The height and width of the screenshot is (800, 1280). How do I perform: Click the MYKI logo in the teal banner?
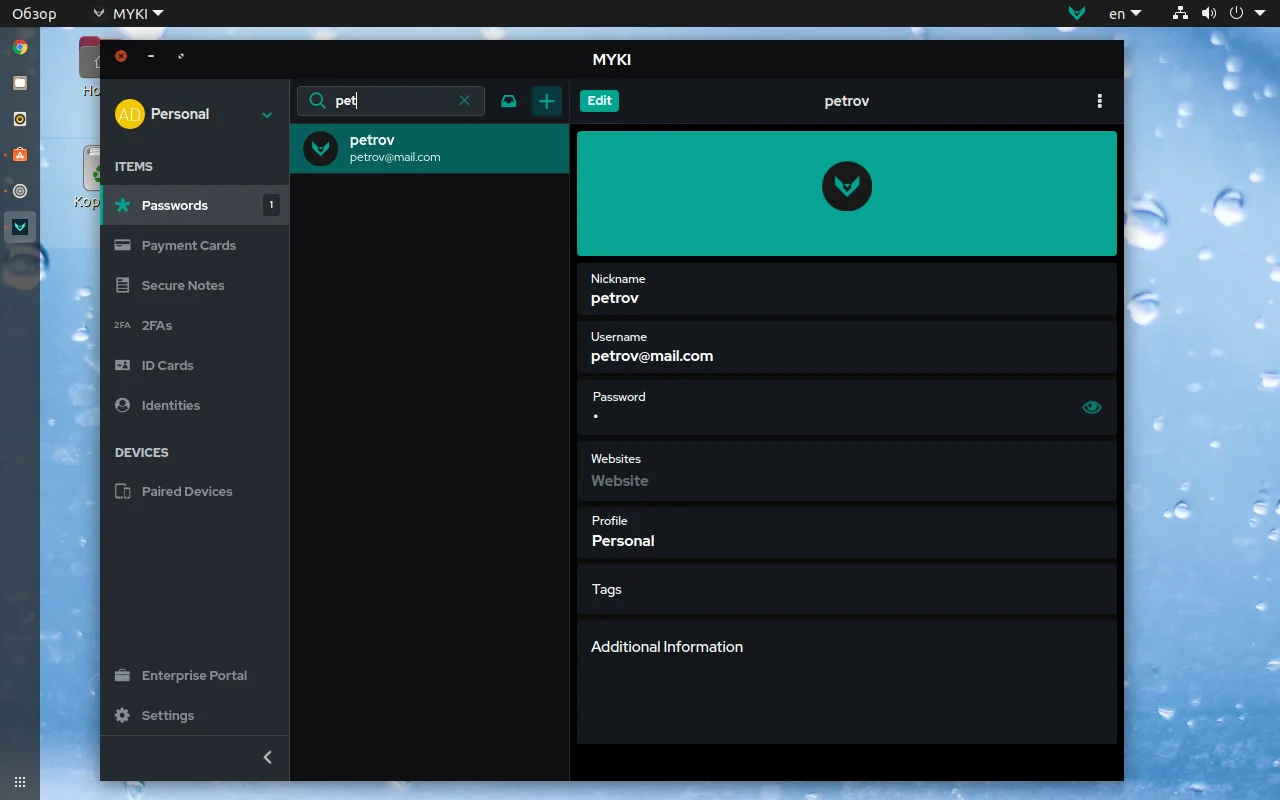tap(847, 186)
